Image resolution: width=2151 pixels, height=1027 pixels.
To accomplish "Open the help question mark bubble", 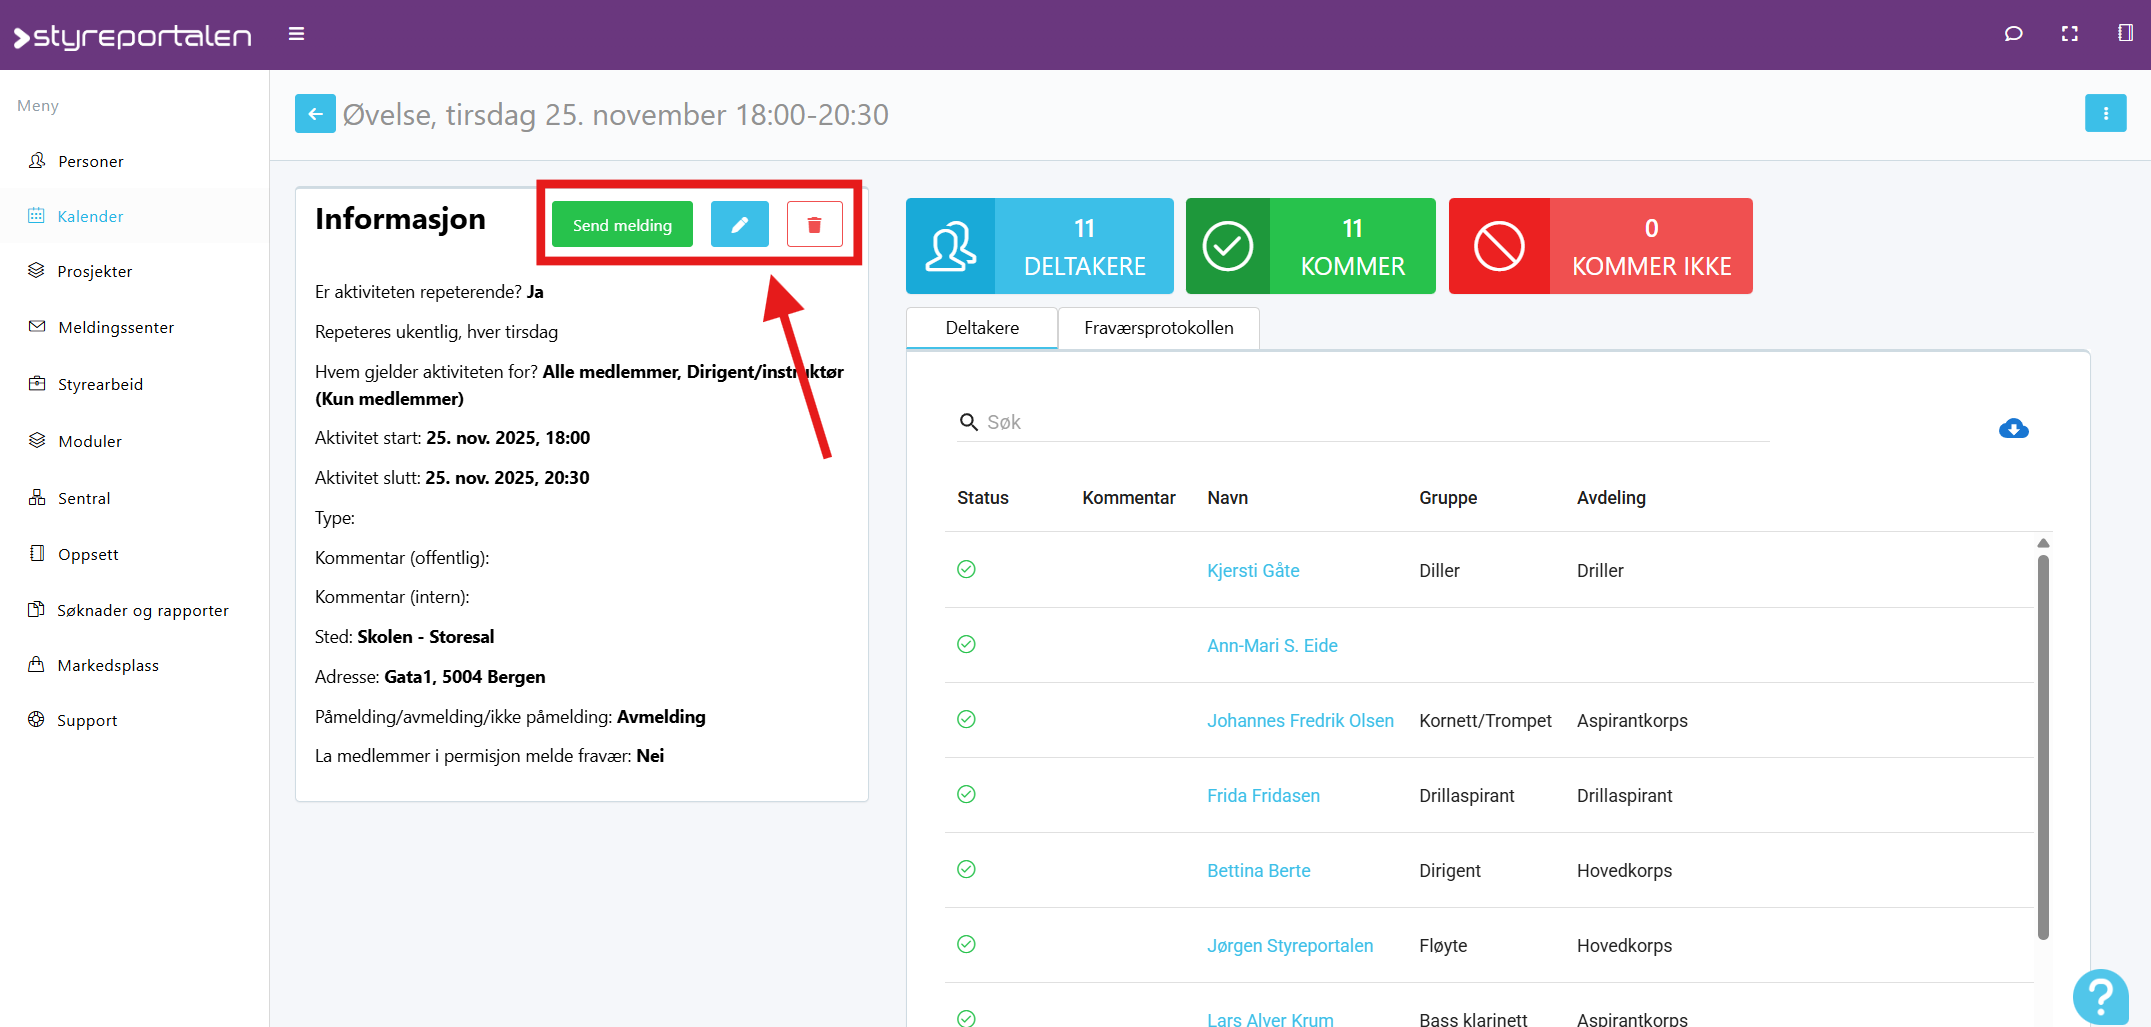I will 2100,996.
